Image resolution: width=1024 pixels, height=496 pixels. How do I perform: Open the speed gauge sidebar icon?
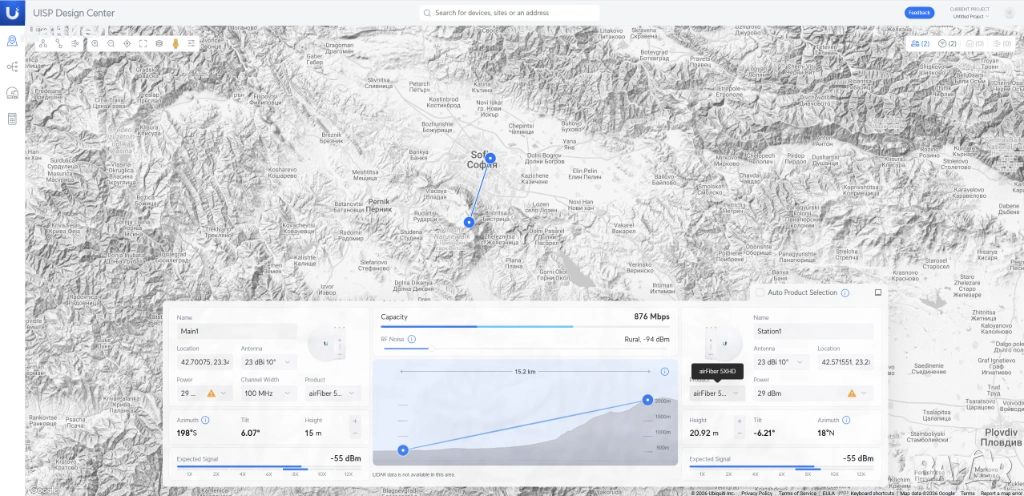coord(12,93)
